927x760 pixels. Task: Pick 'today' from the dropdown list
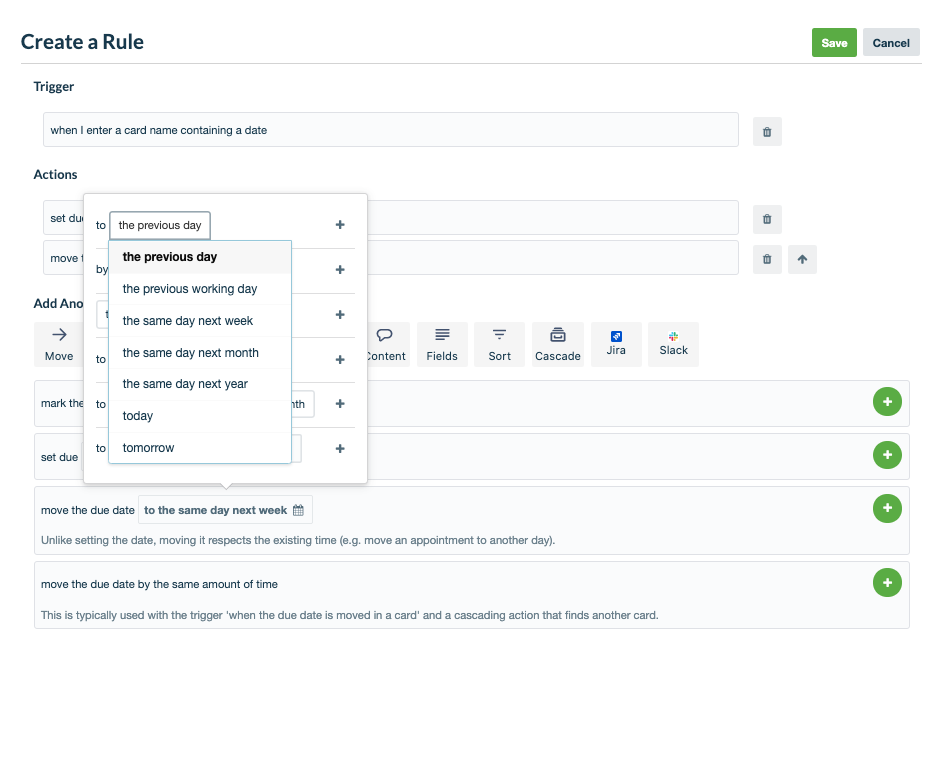pos(200,416)
